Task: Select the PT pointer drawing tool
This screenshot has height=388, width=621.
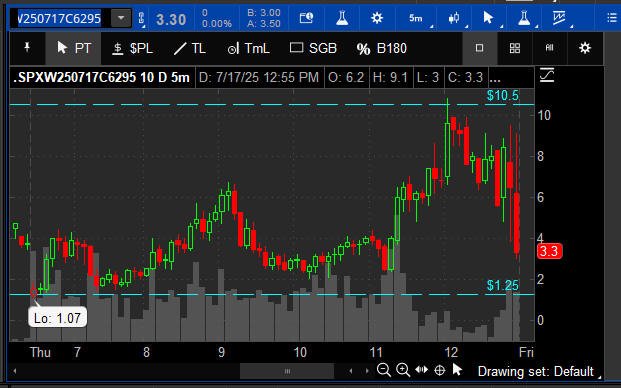Action: [x=74, y=48]
